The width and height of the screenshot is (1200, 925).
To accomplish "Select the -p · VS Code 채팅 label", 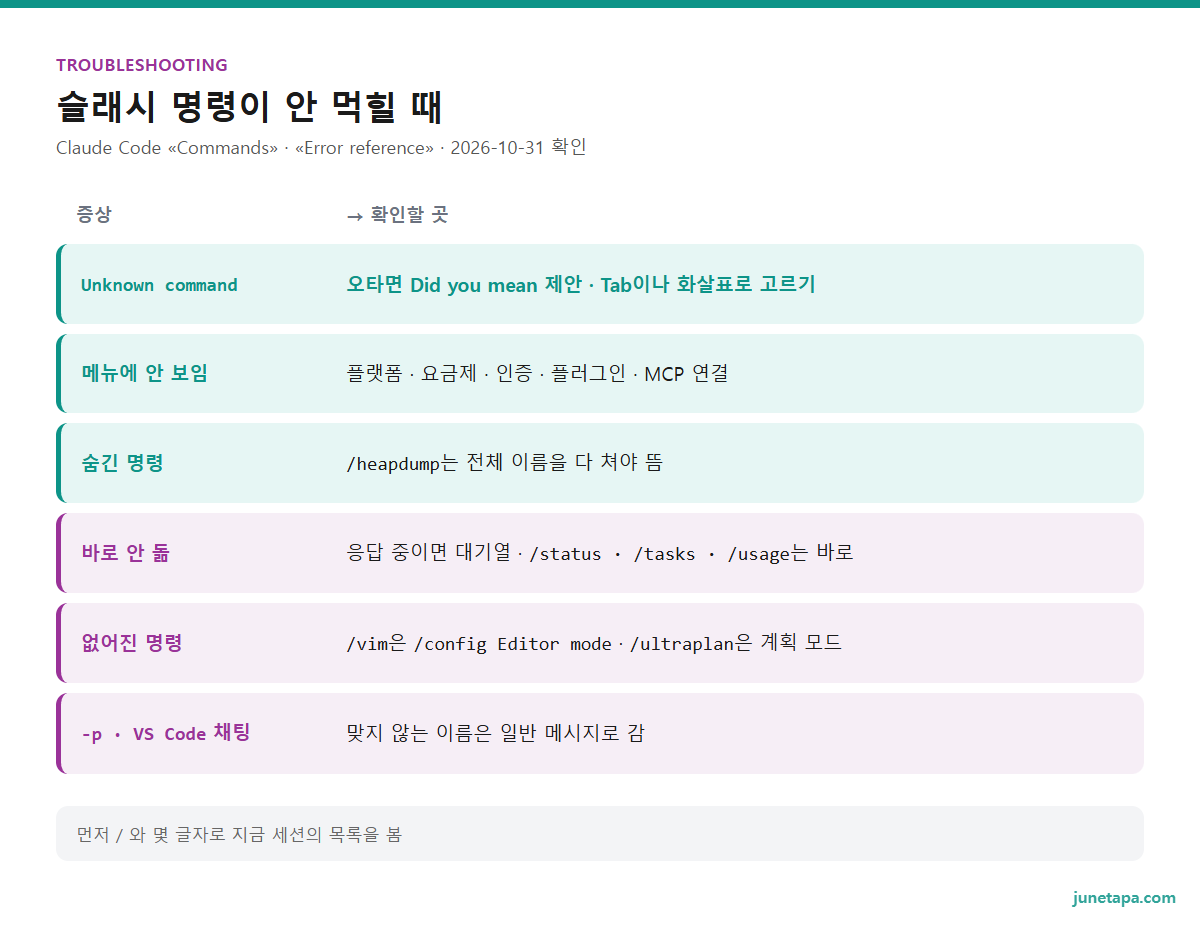I will click(x=165, y=733).
